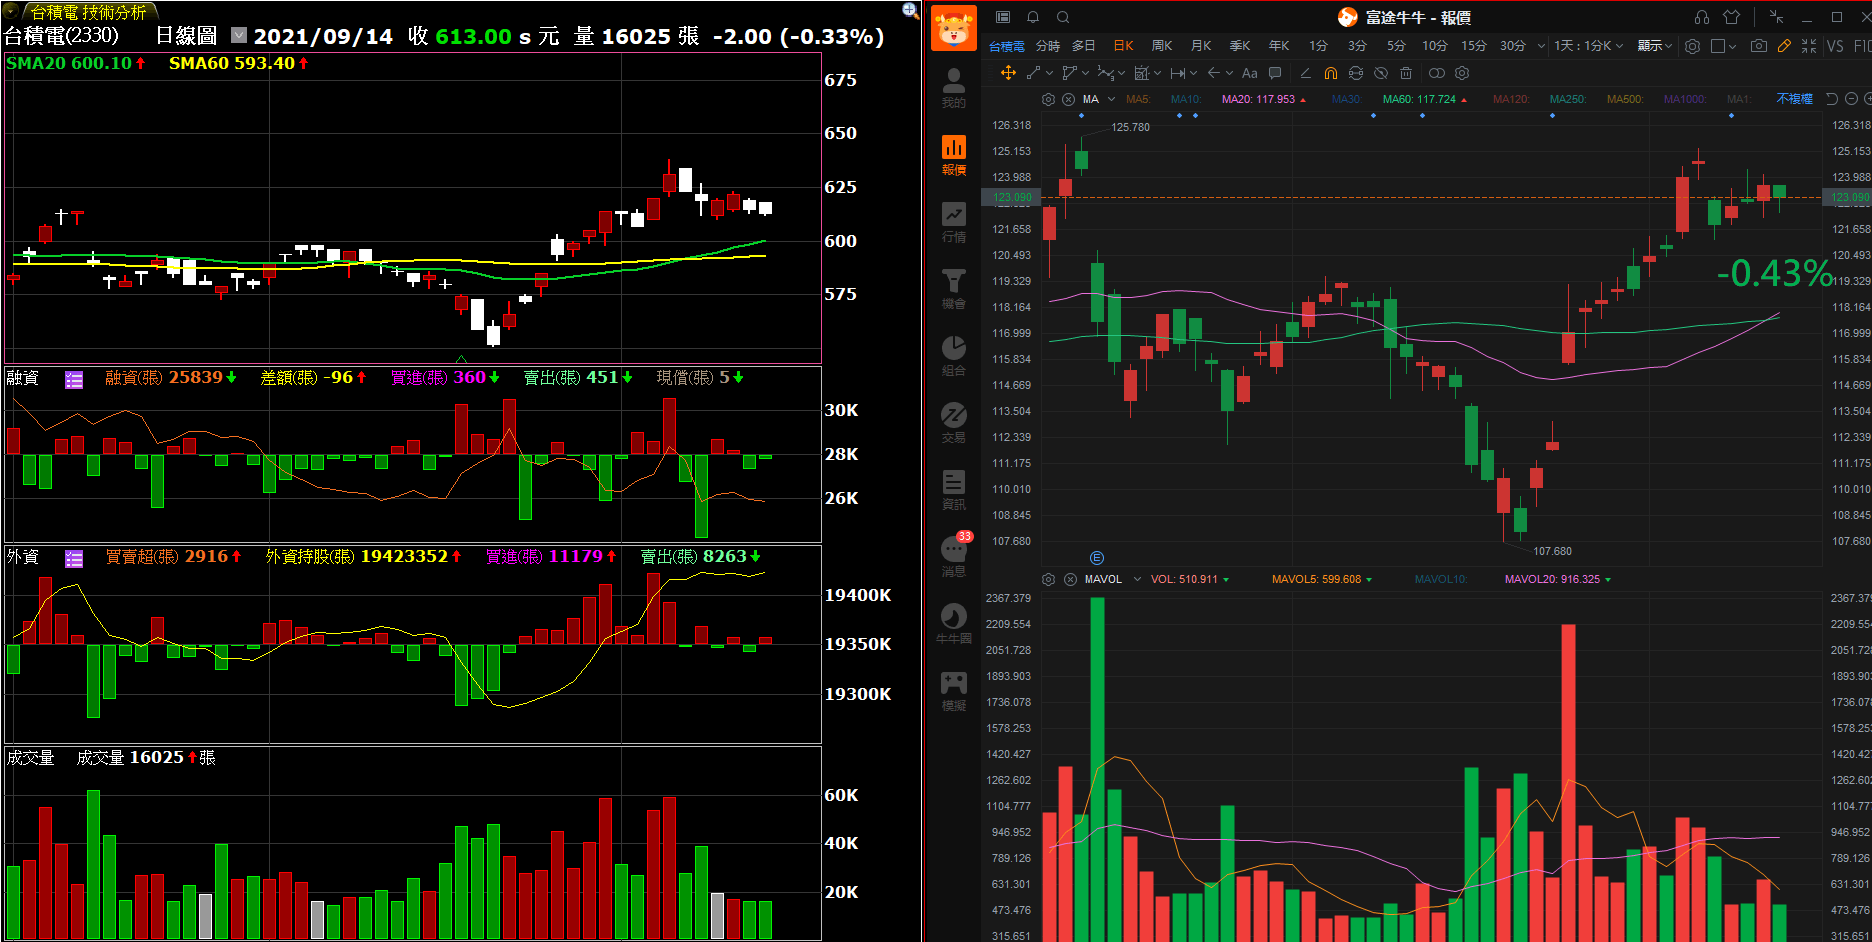Toggle the MA60: 117.724 line
1872x942 pixels.
point(1425,99)
